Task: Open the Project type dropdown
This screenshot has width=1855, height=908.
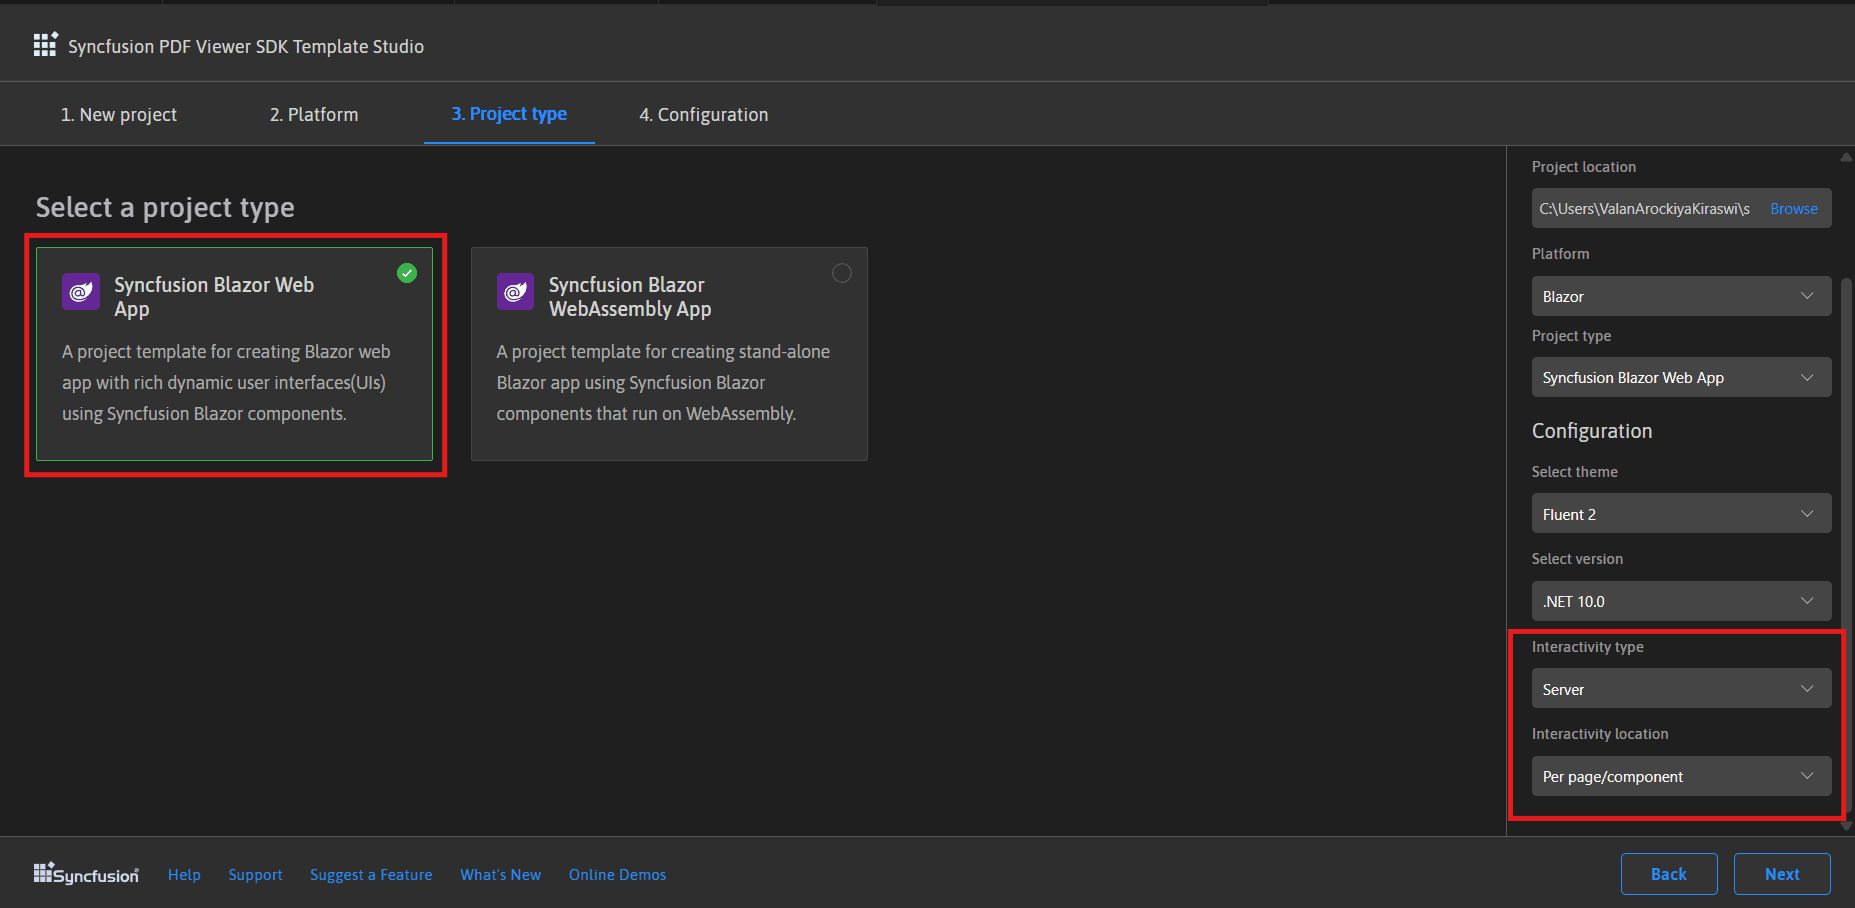Action: click(x=1681, y=377)
